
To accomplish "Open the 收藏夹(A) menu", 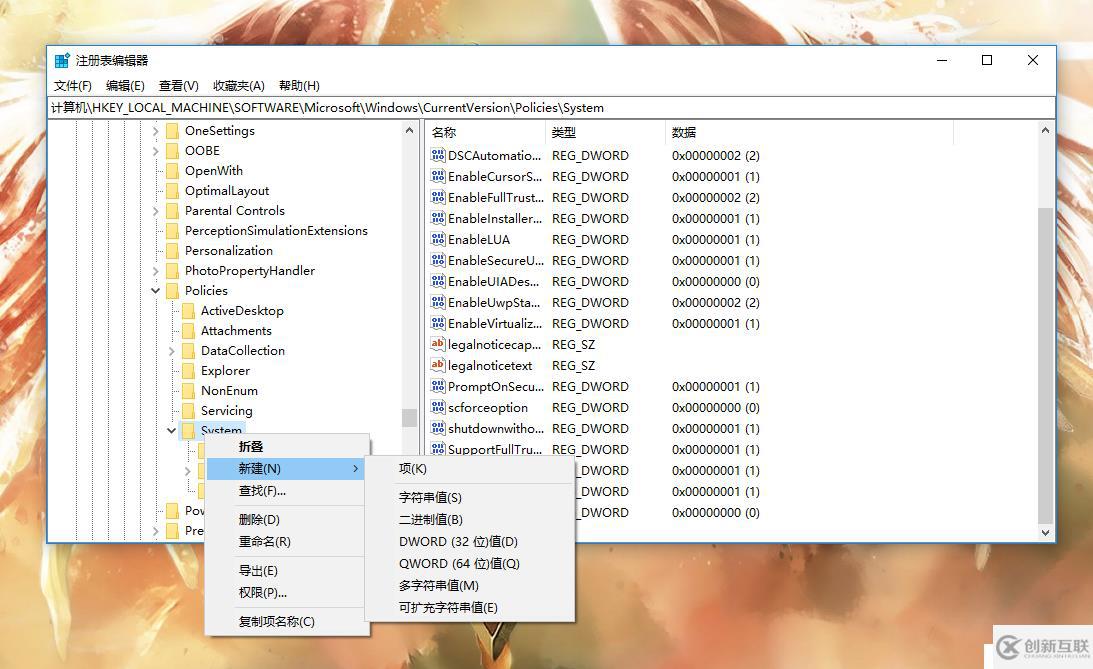I will pyautogui.click(x=238, y=86).
